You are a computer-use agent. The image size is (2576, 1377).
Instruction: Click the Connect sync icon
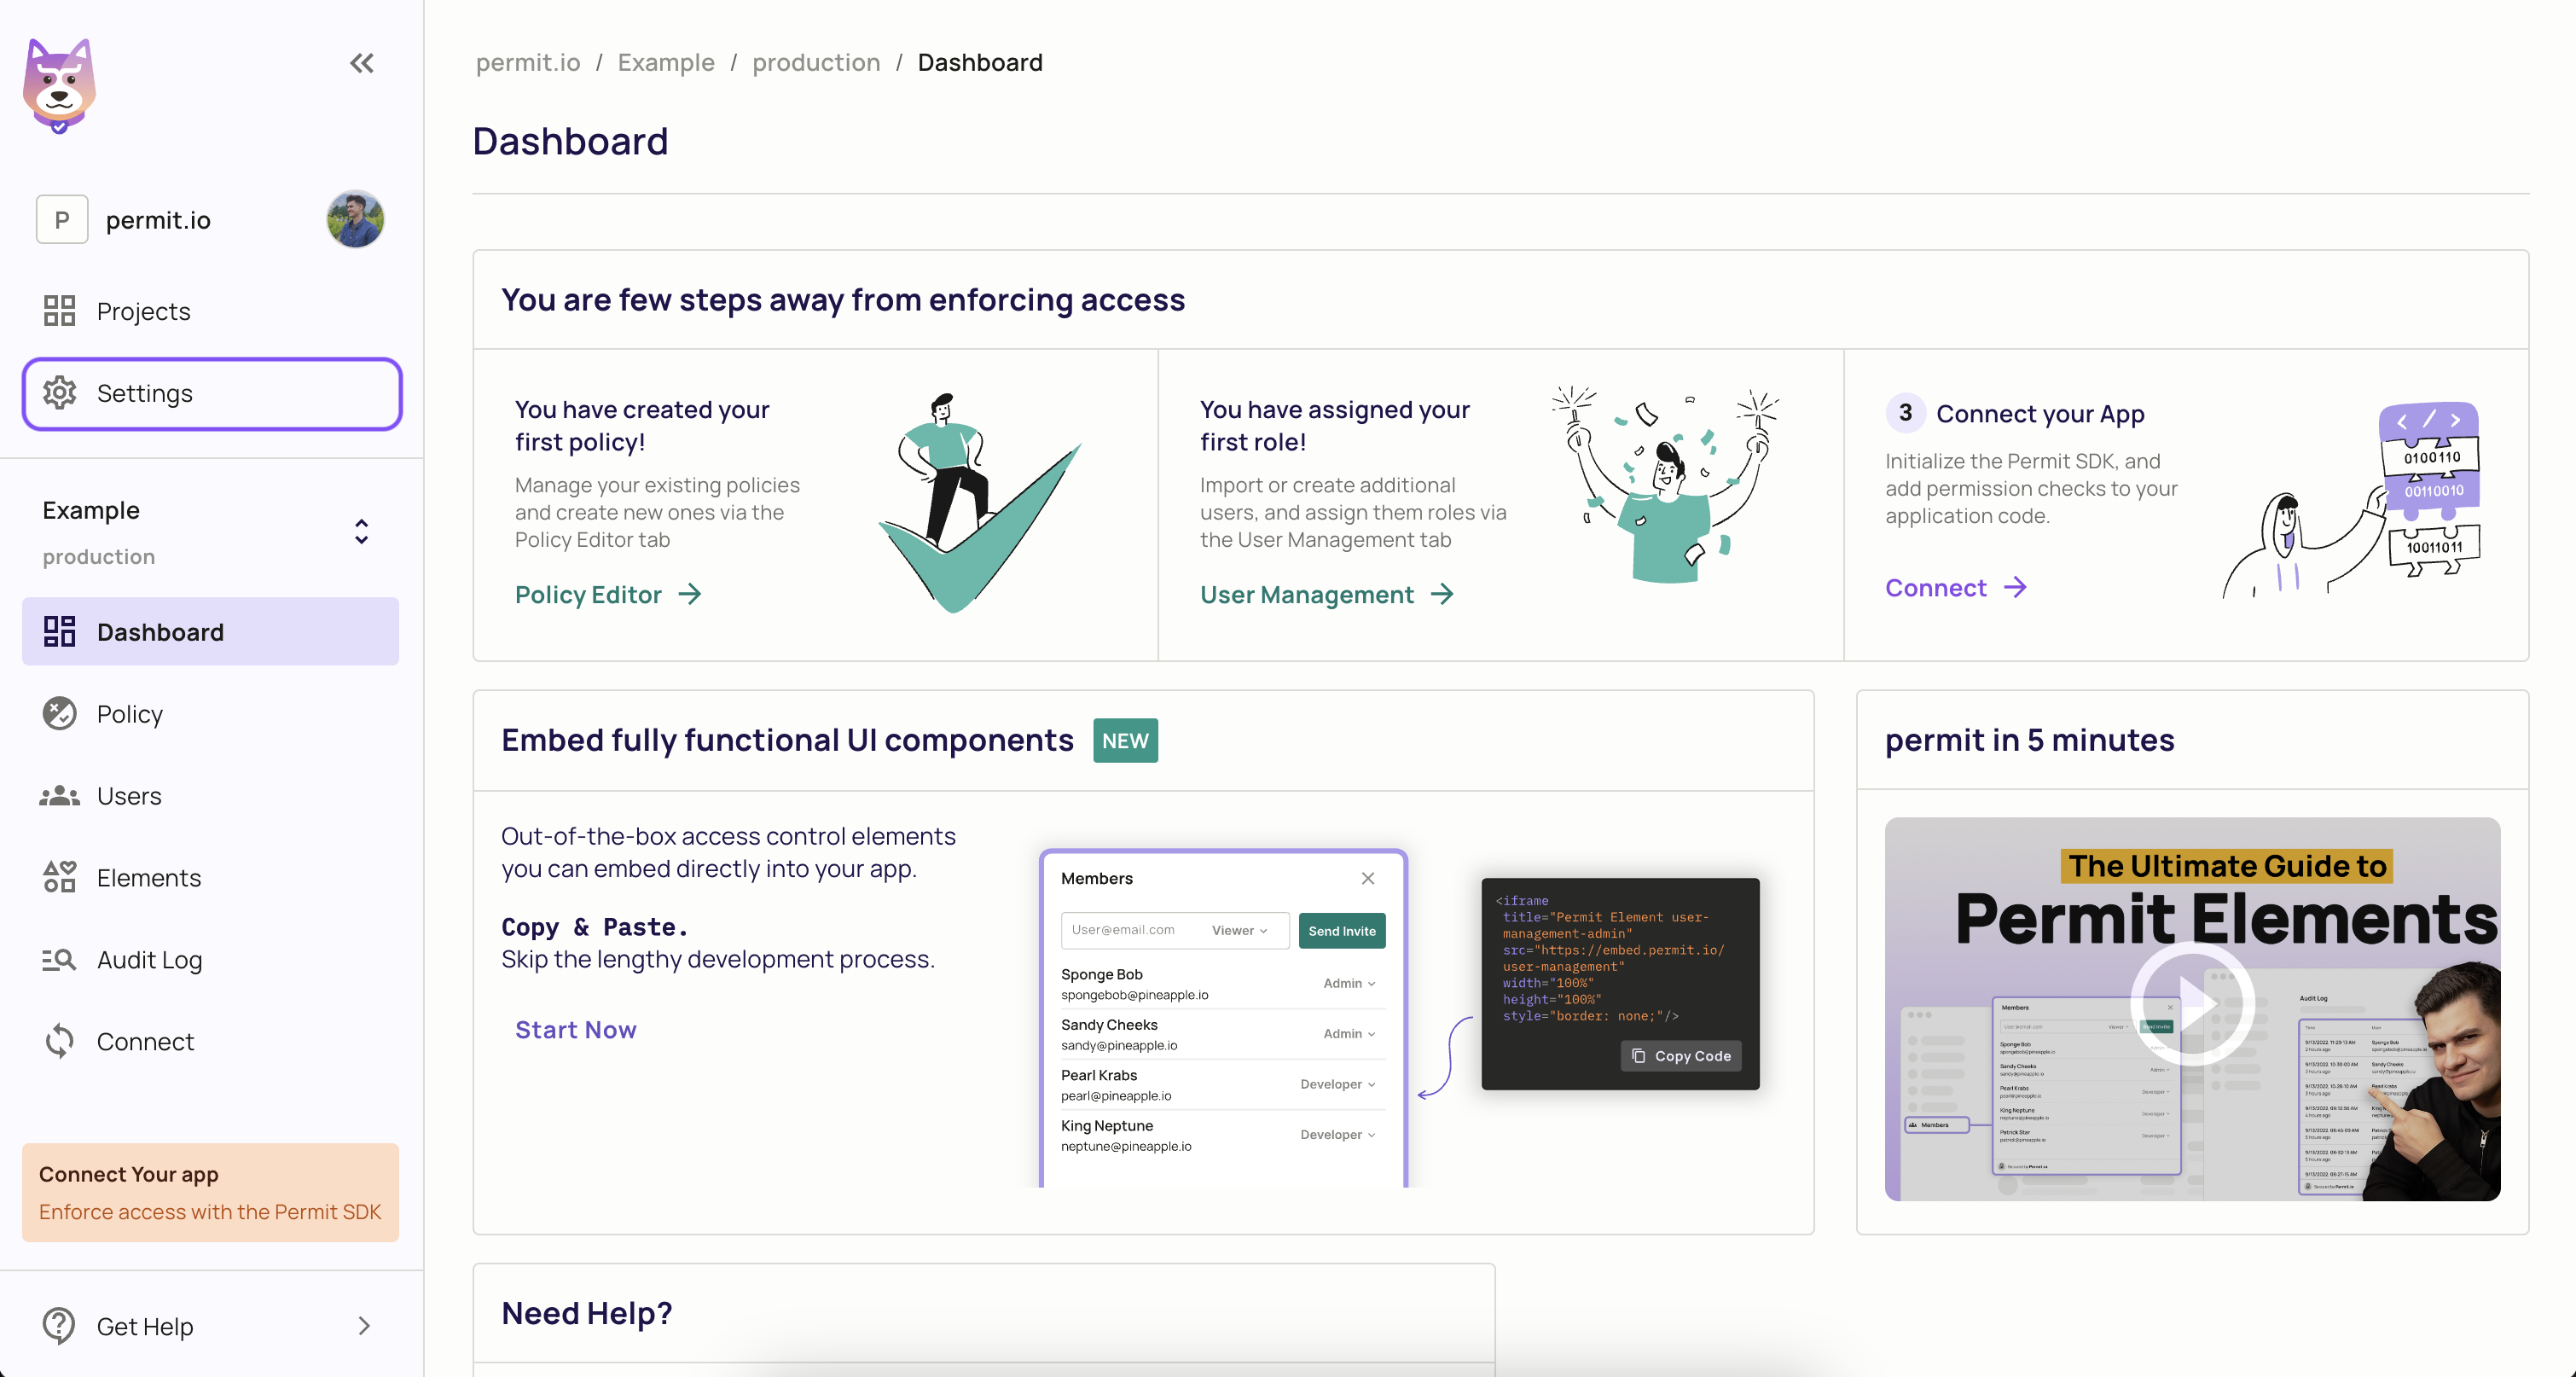[59, 1041]
